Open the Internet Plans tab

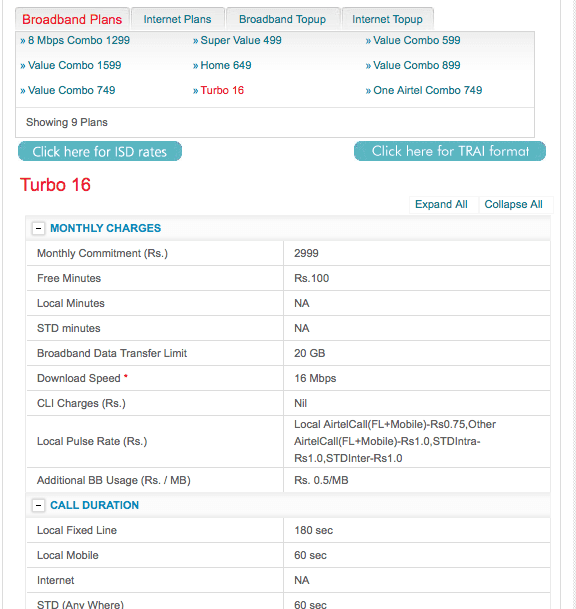coord(177,19)
